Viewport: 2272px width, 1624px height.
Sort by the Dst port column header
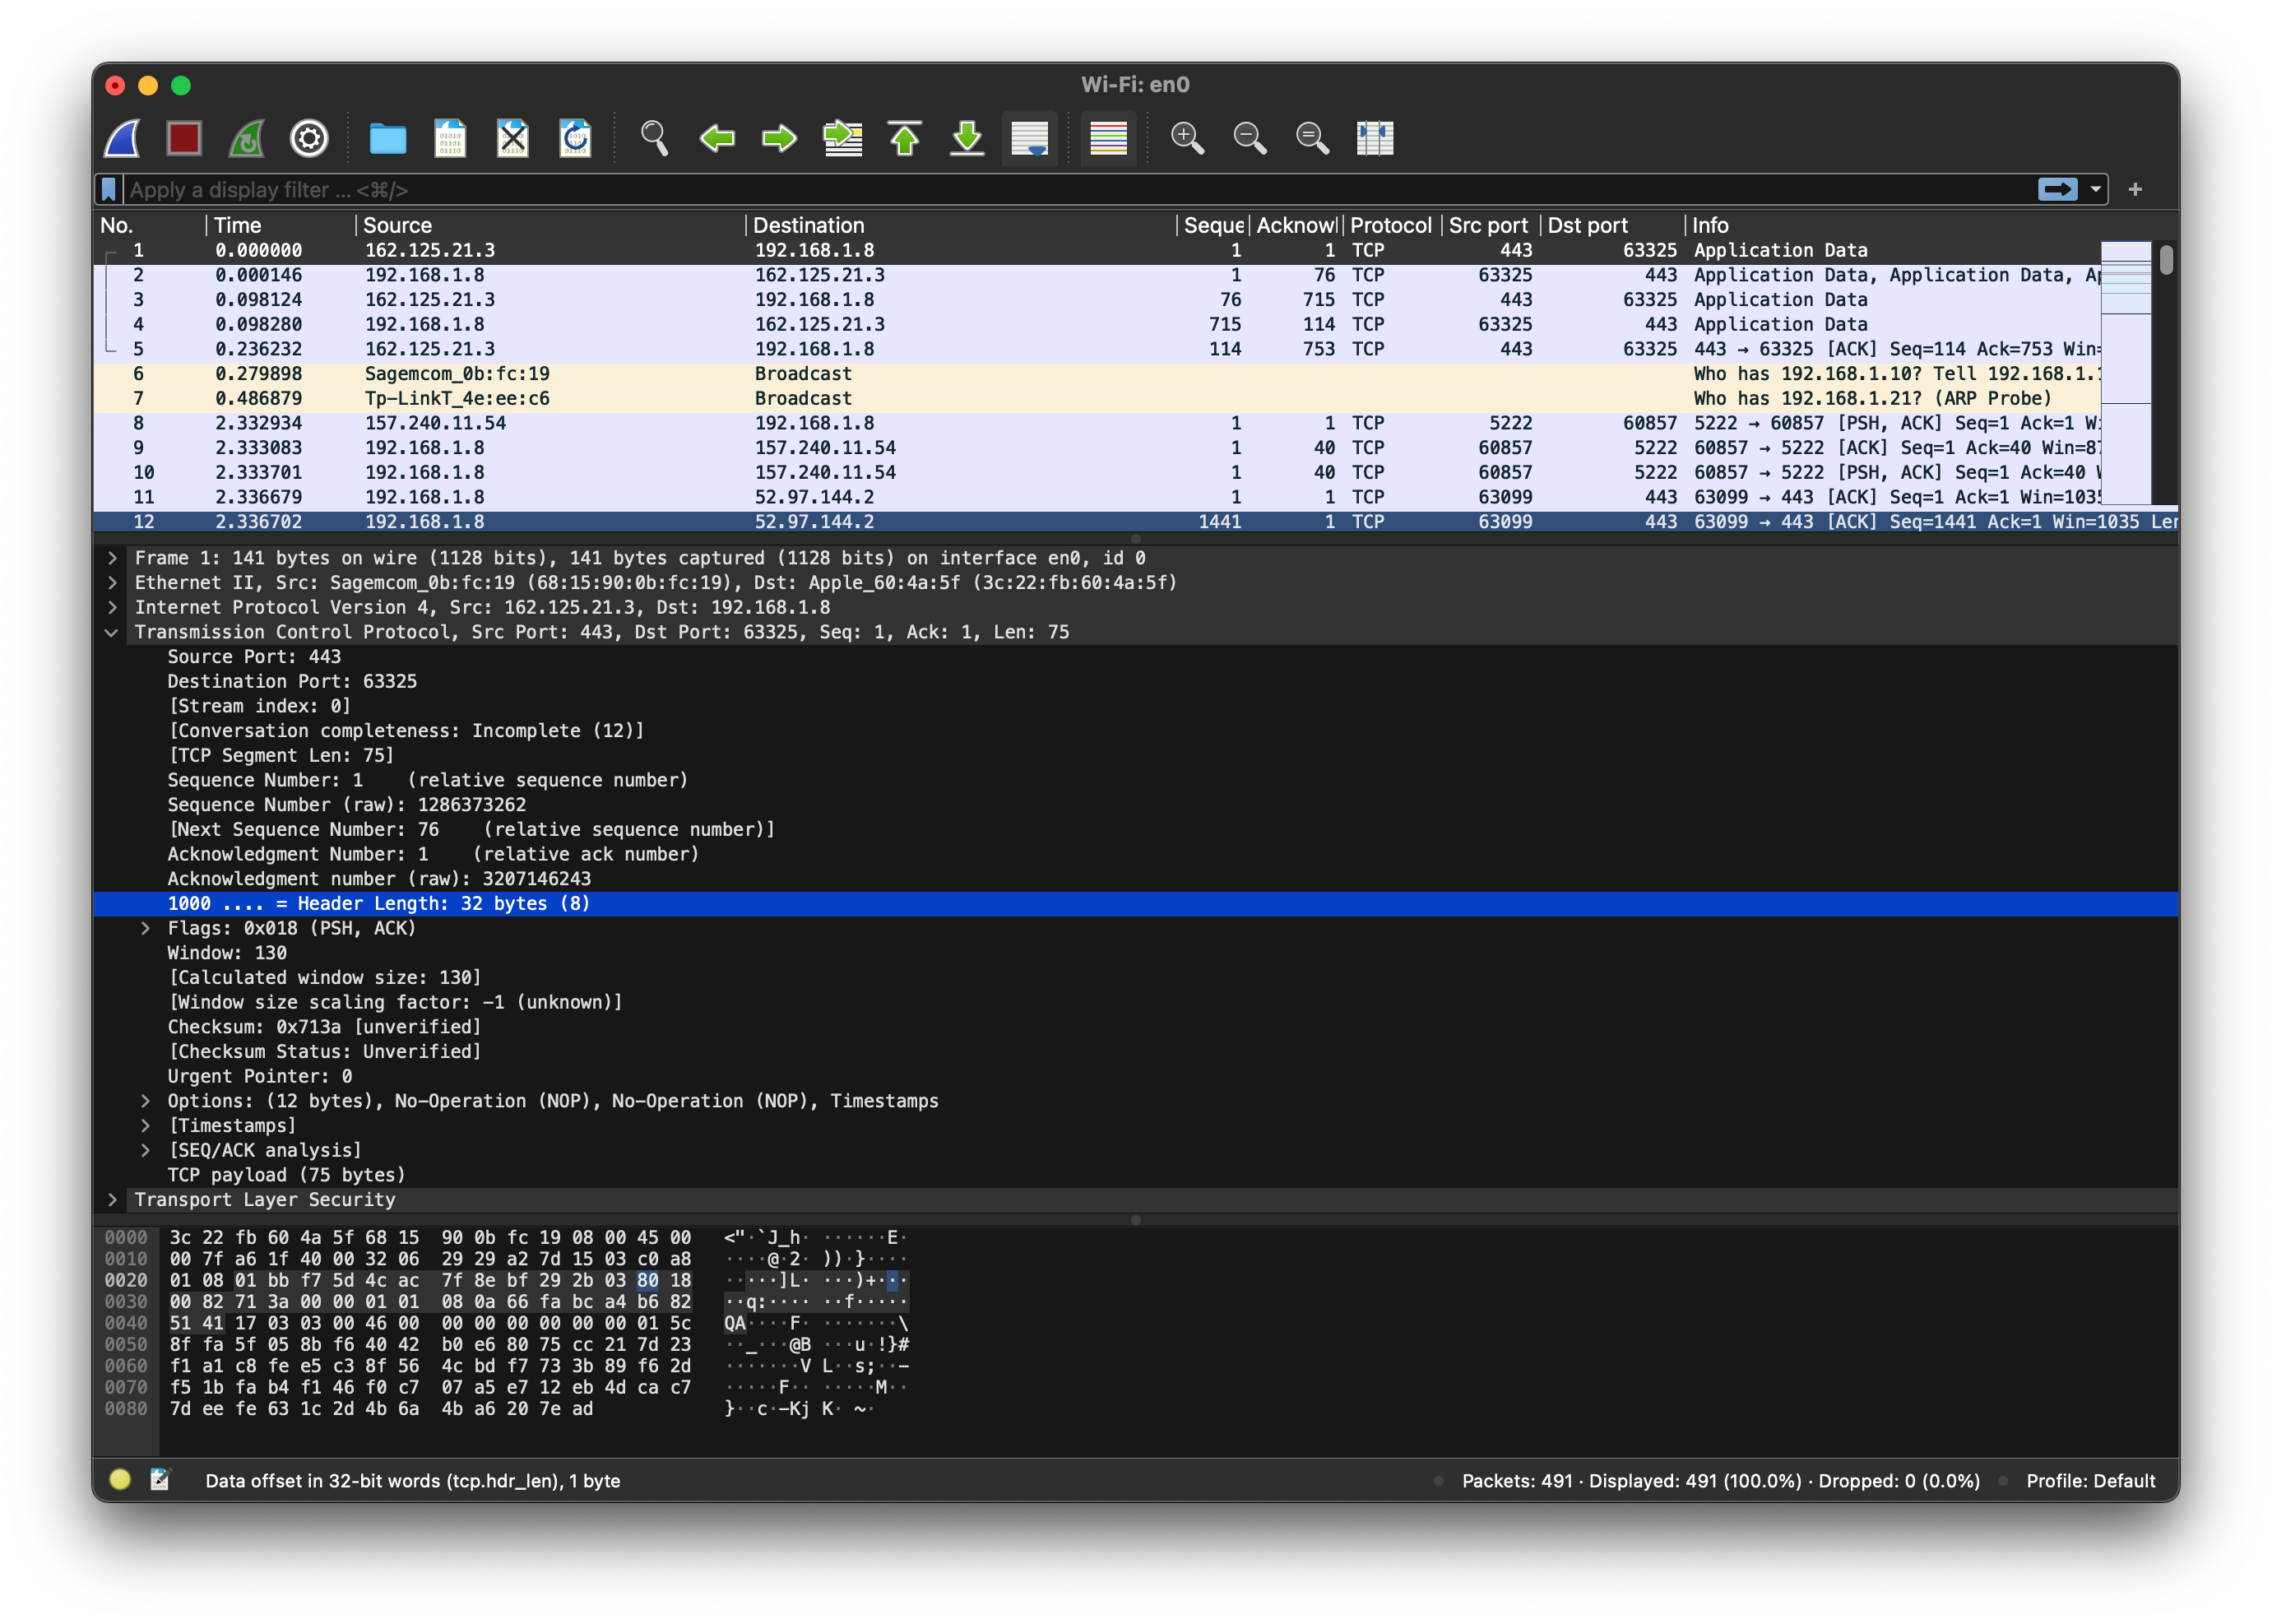[1612, 225]
